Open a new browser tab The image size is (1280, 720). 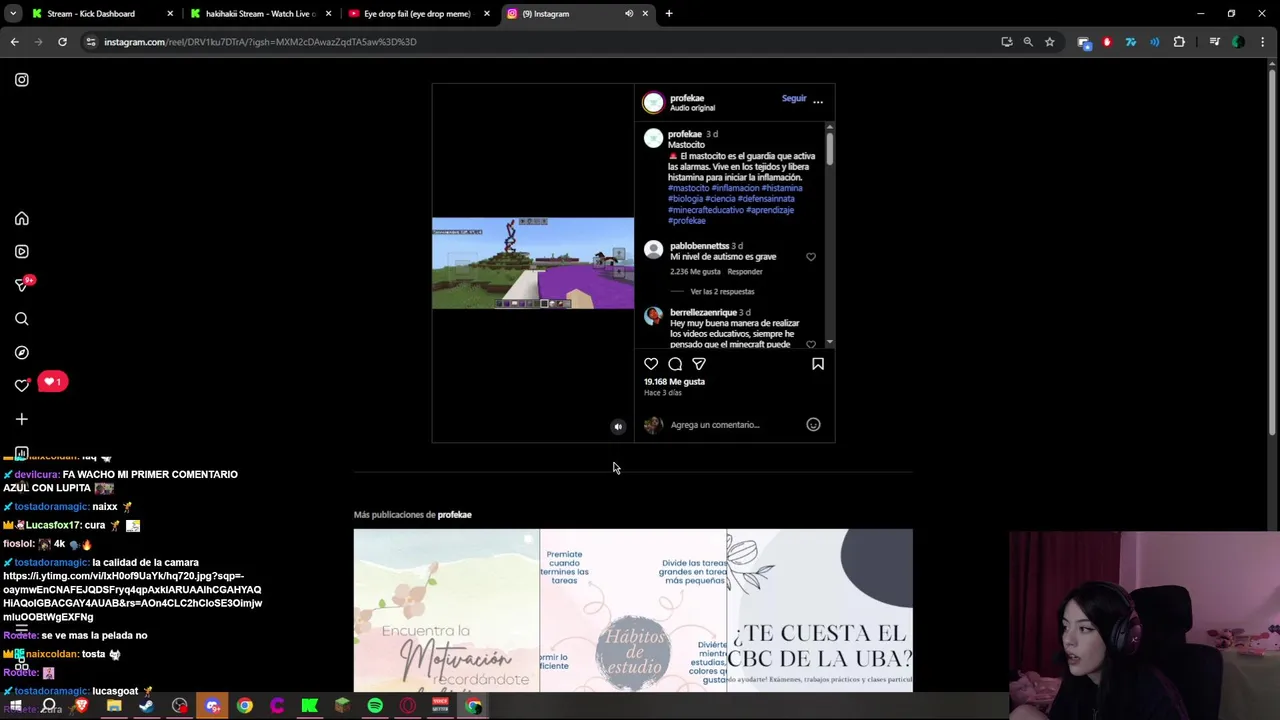[669, 14]
